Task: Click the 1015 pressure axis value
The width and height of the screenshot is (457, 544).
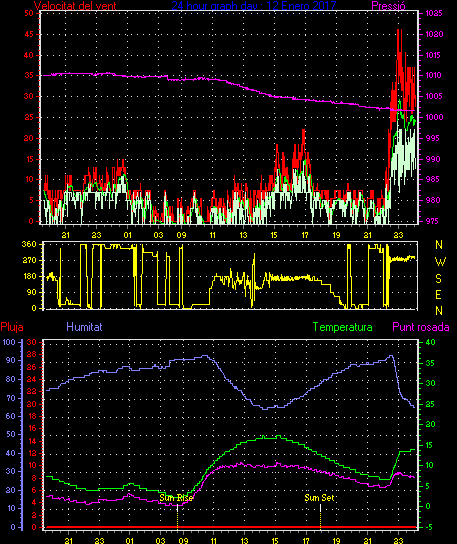Action: (434, 55)
